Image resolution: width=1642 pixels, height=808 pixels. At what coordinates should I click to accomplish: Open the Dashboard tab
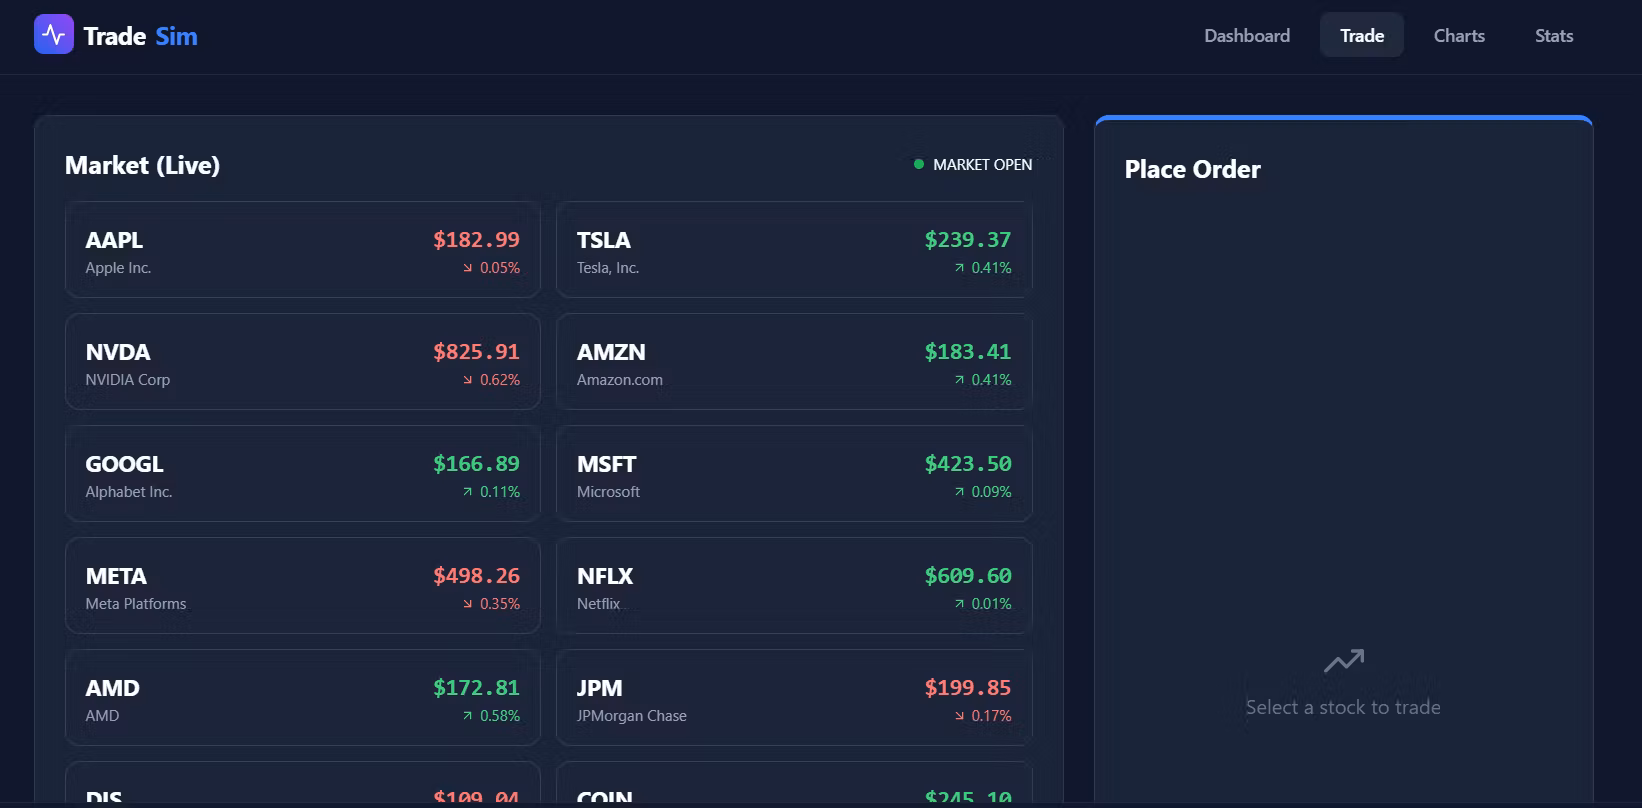(x=1246, y=36)
